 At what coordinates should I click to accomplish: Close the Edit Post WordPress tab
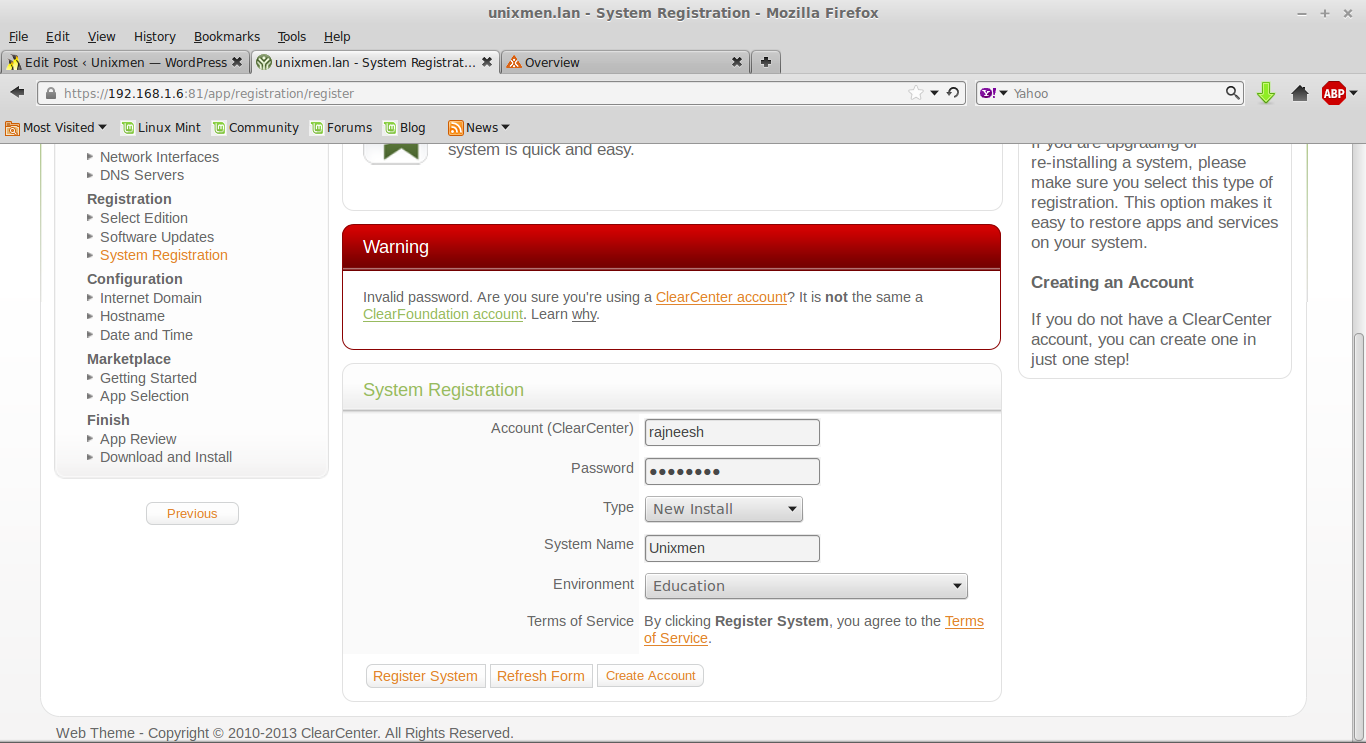coord(237,62)
